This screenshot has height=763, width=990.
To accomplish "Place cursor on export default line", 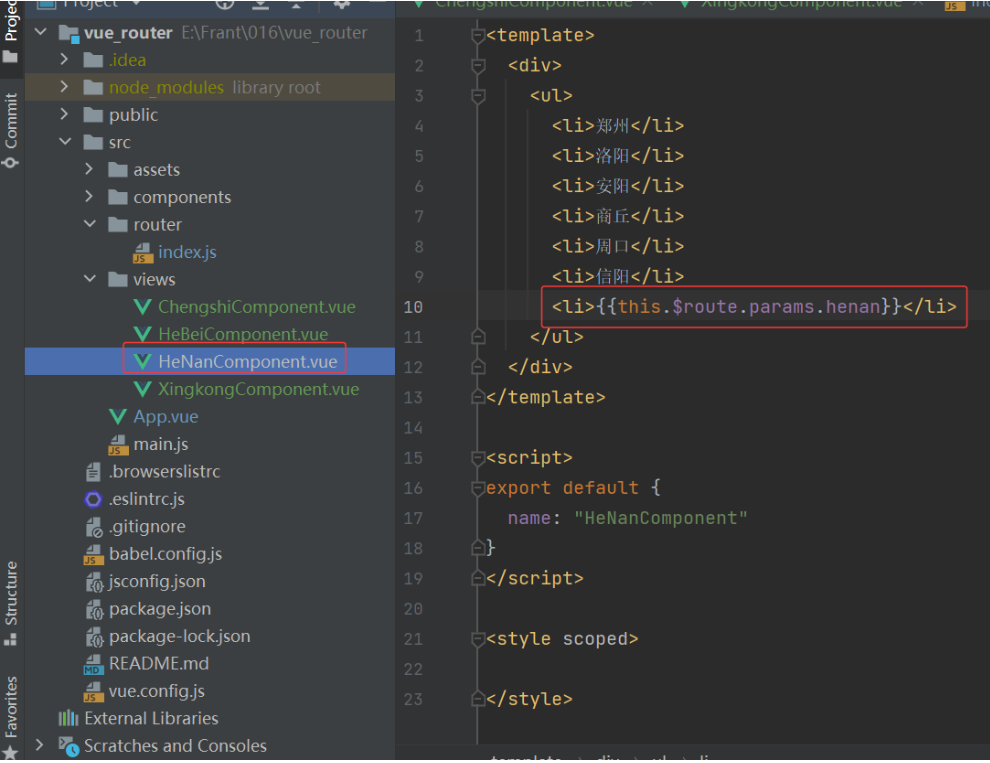I will 573,488.
